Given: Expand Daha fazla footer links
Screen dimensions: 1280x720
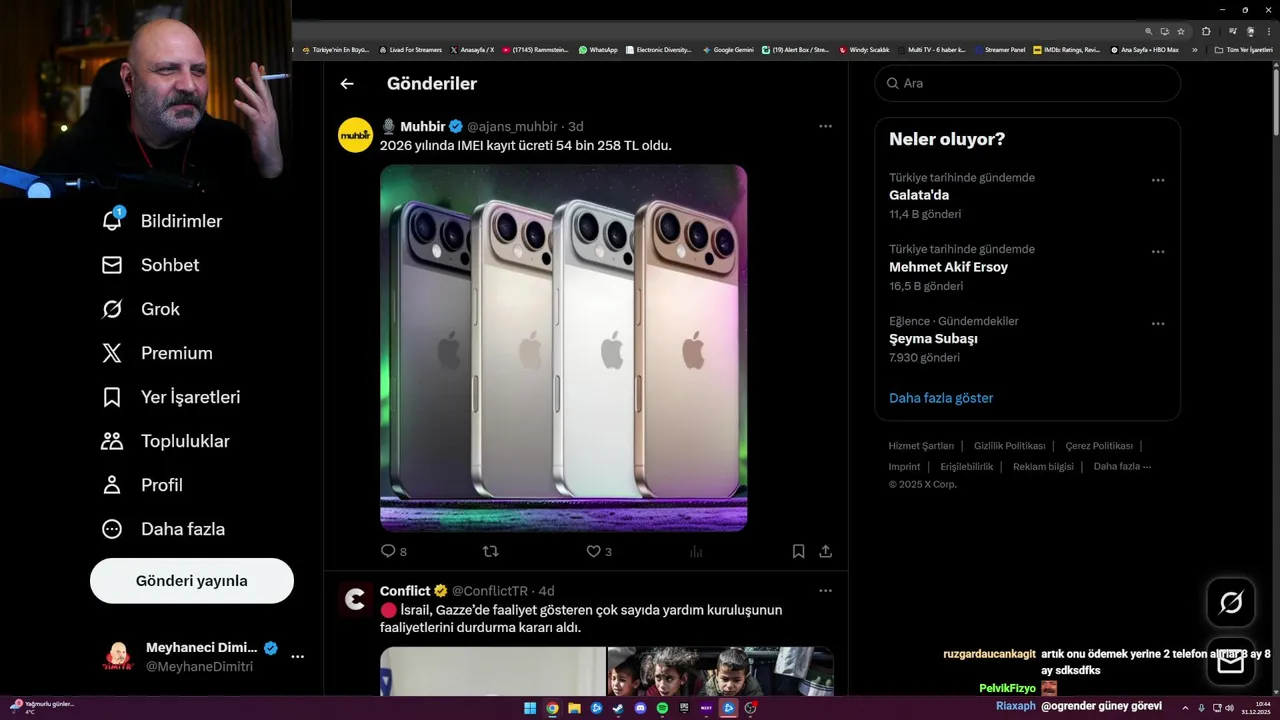Looking at the screenshot, I should (1122, 466).
